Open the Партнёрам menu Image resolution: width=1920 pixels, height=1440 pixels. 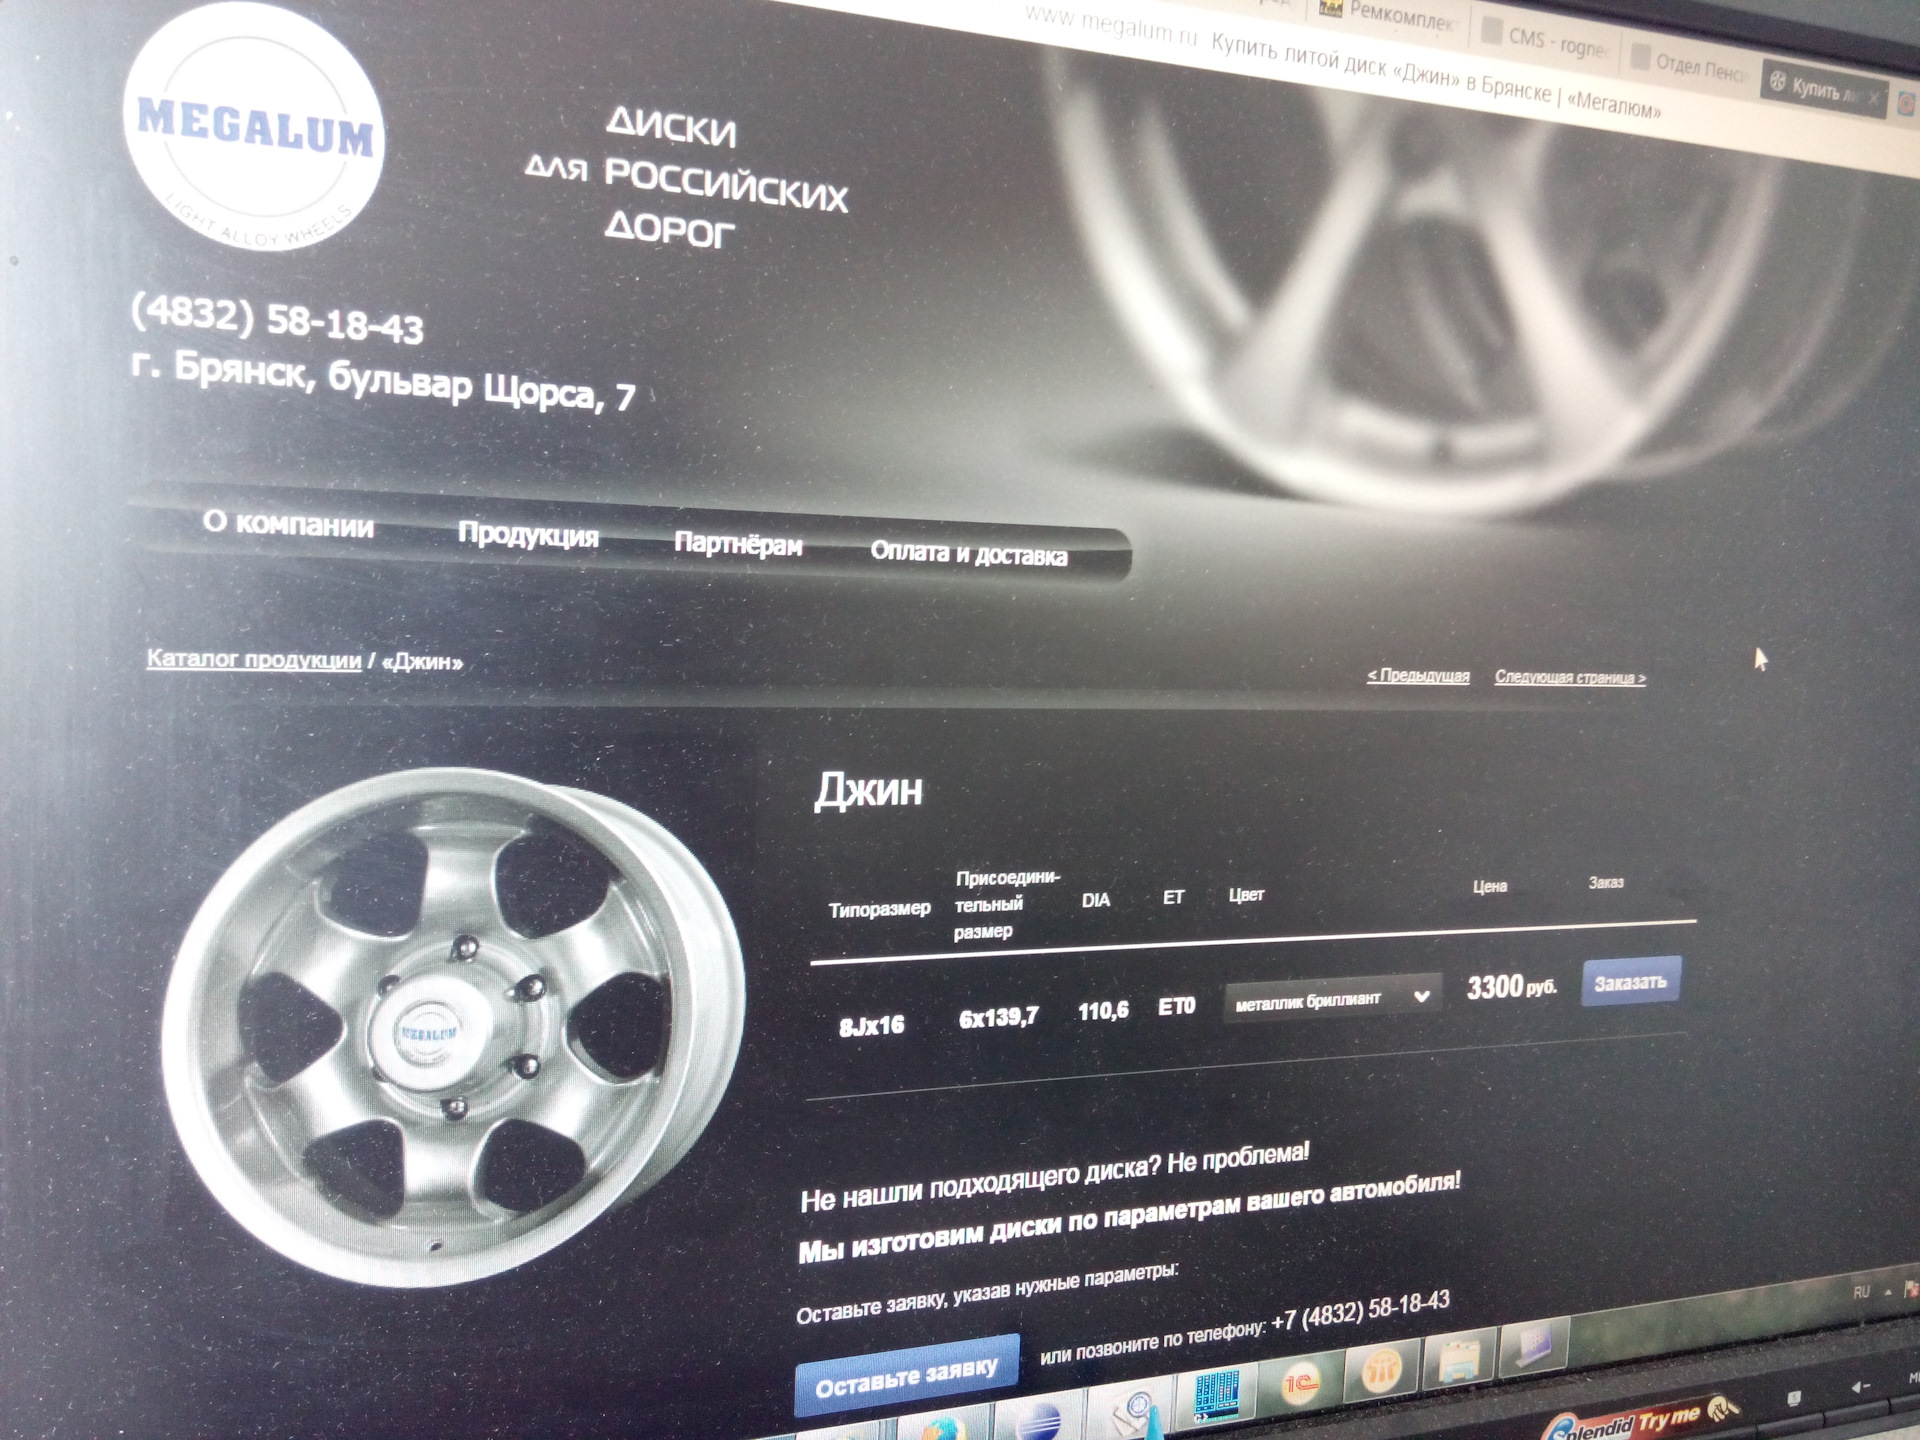(x=738, y=544)
